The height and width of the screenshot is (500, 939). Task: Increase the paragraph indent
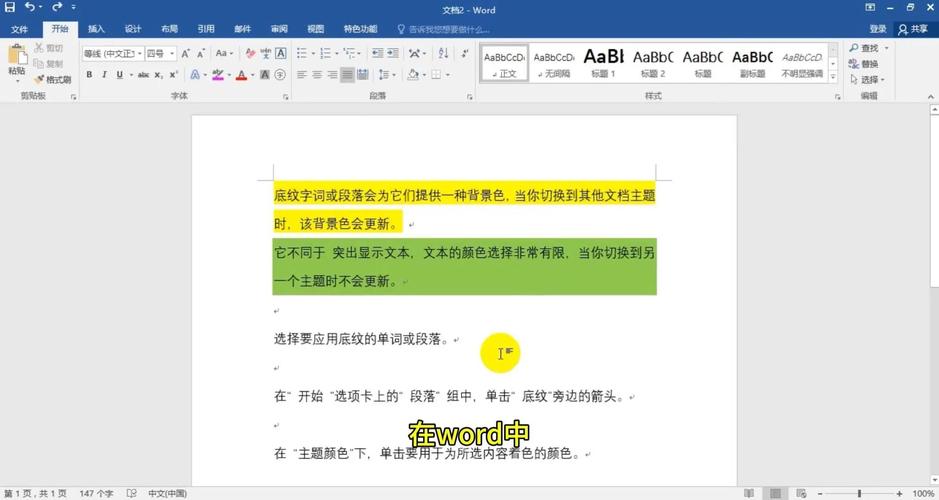pyautogui.click(x=393, y=53)
